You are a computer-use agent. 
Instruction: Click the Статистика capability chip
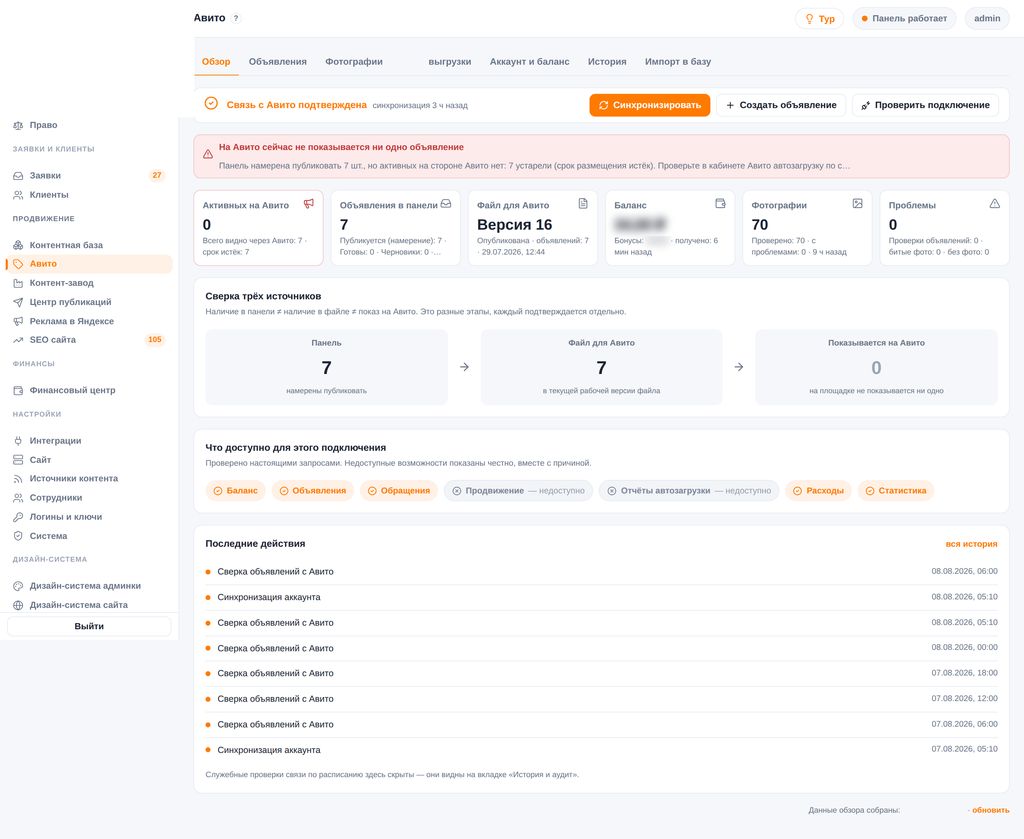[895, 491]
